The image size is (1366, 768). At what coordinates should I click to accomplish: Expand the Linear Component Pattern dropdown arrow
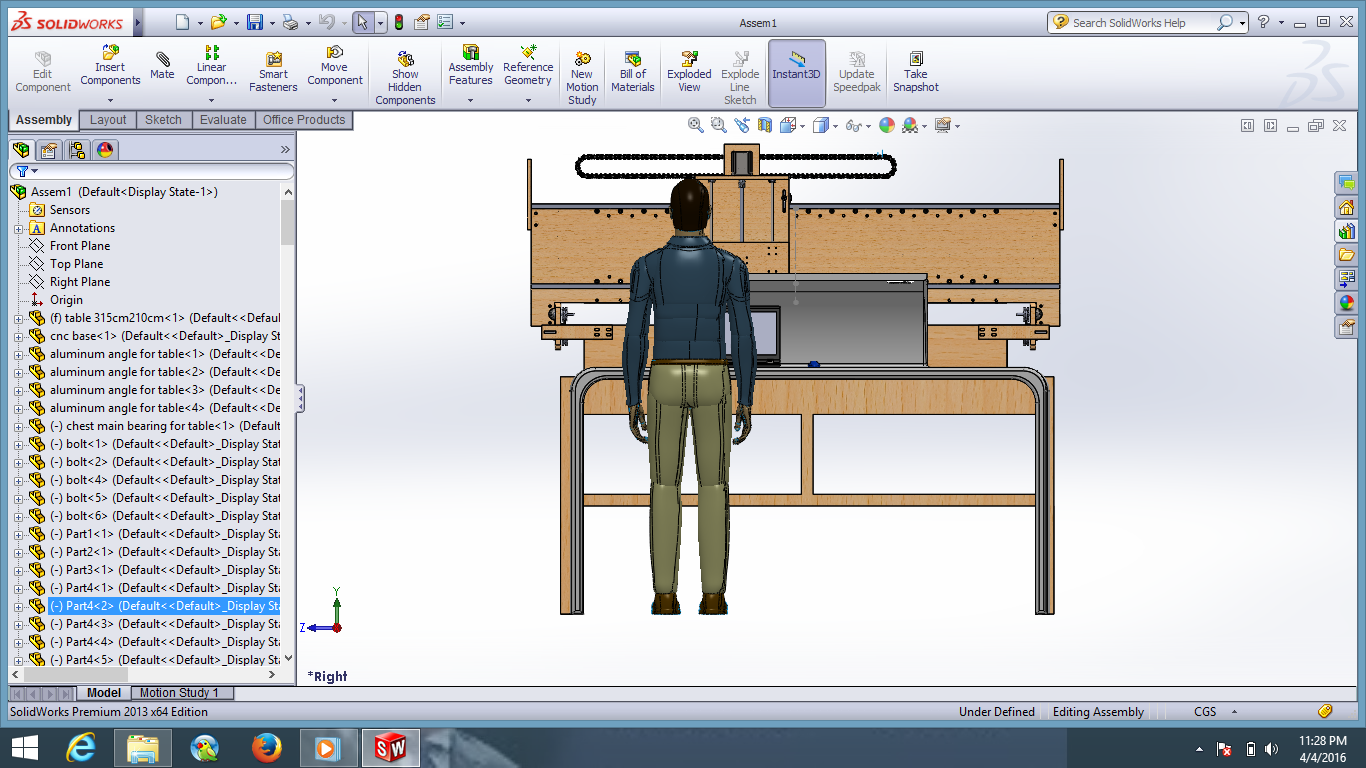click(211, 100)
